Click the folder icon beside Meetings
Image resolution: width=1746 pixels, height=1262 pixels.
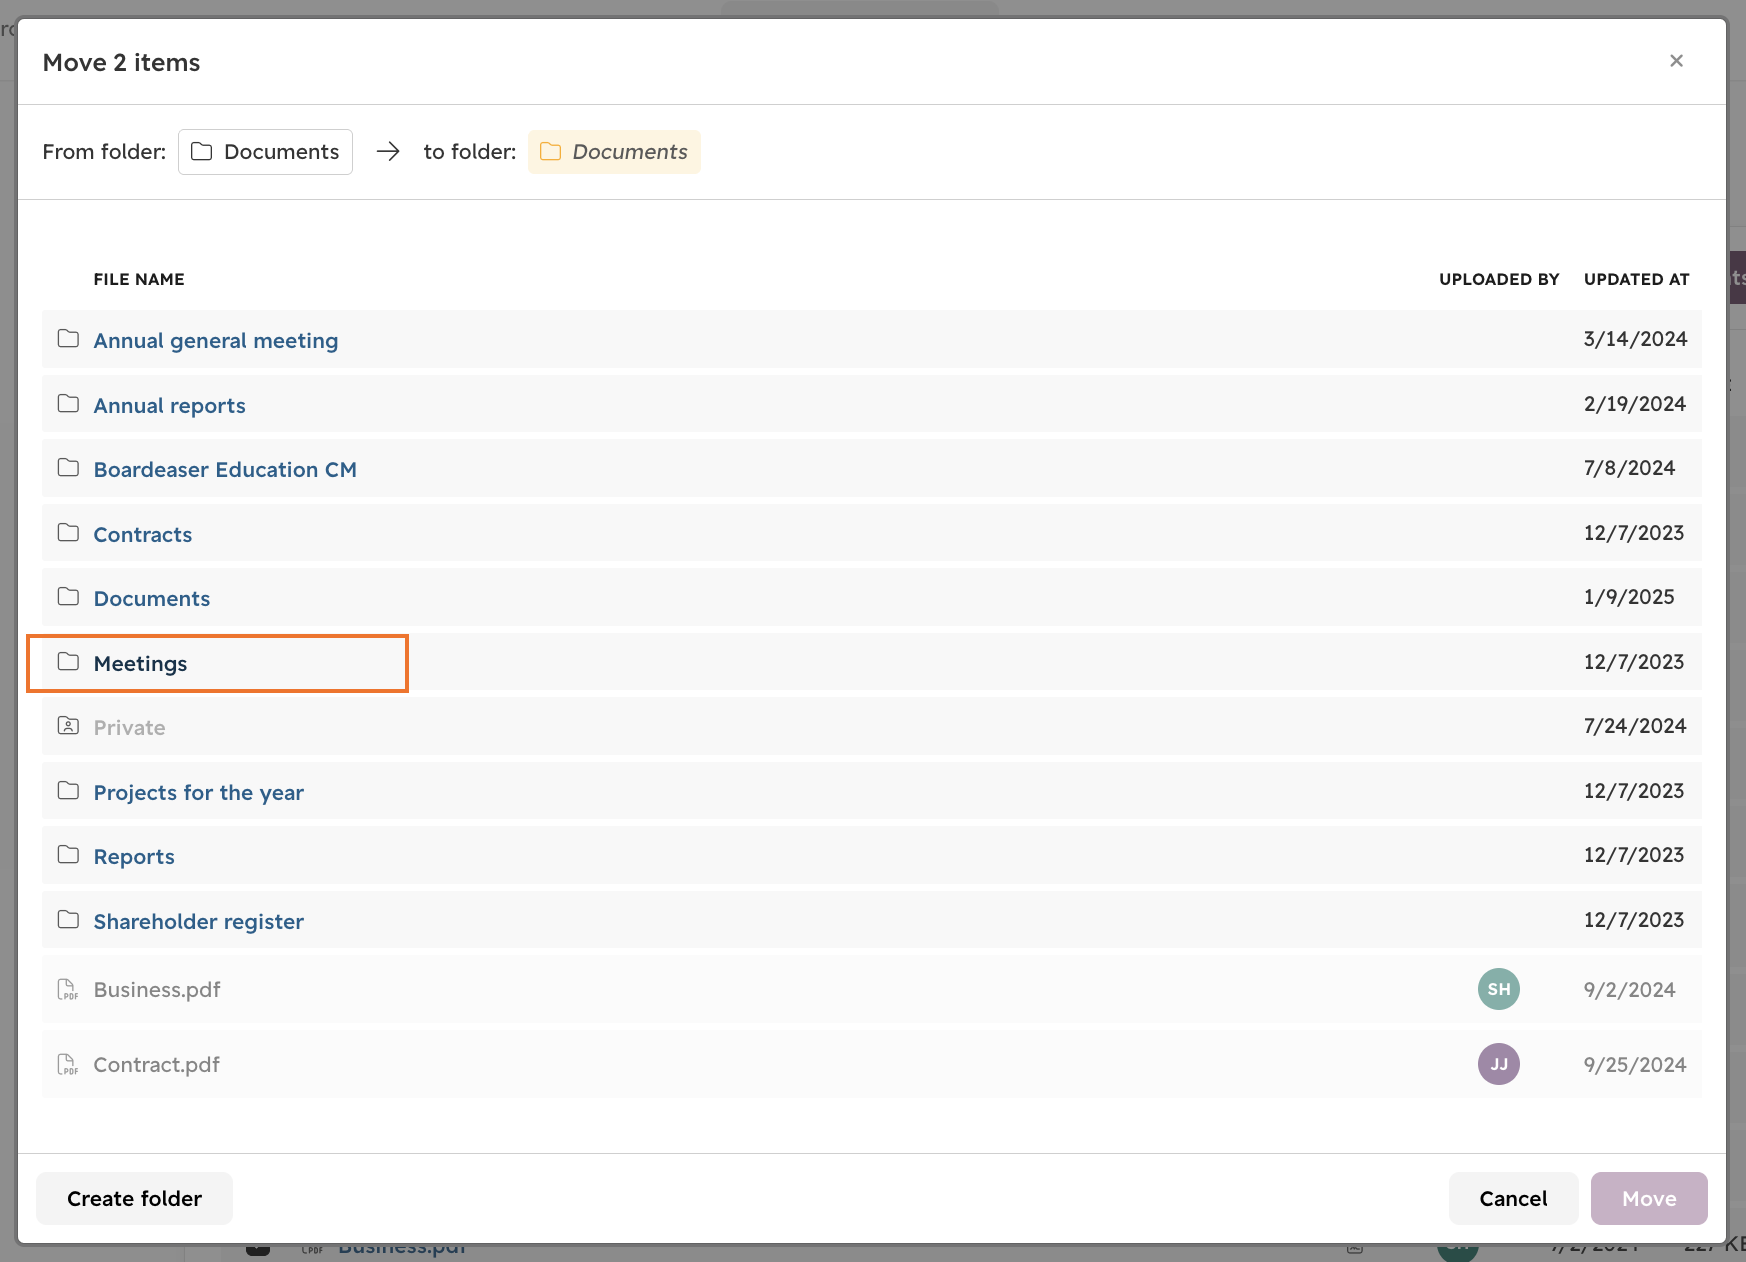click(68, 662)
